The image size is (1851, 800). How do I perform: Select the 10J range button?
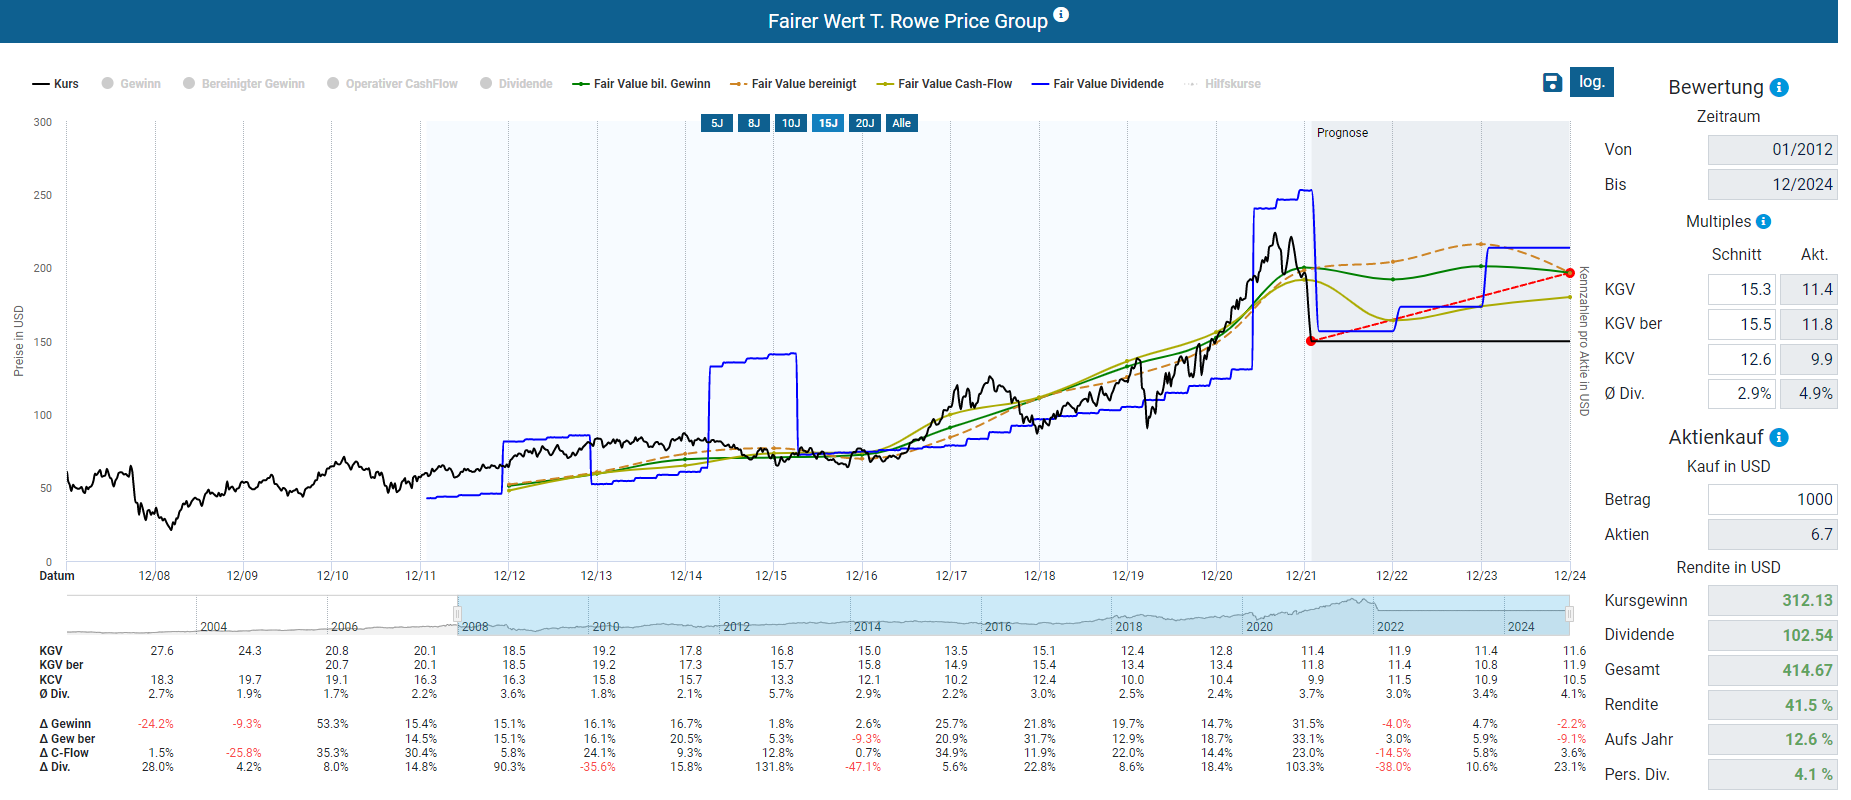coord(791,123)
